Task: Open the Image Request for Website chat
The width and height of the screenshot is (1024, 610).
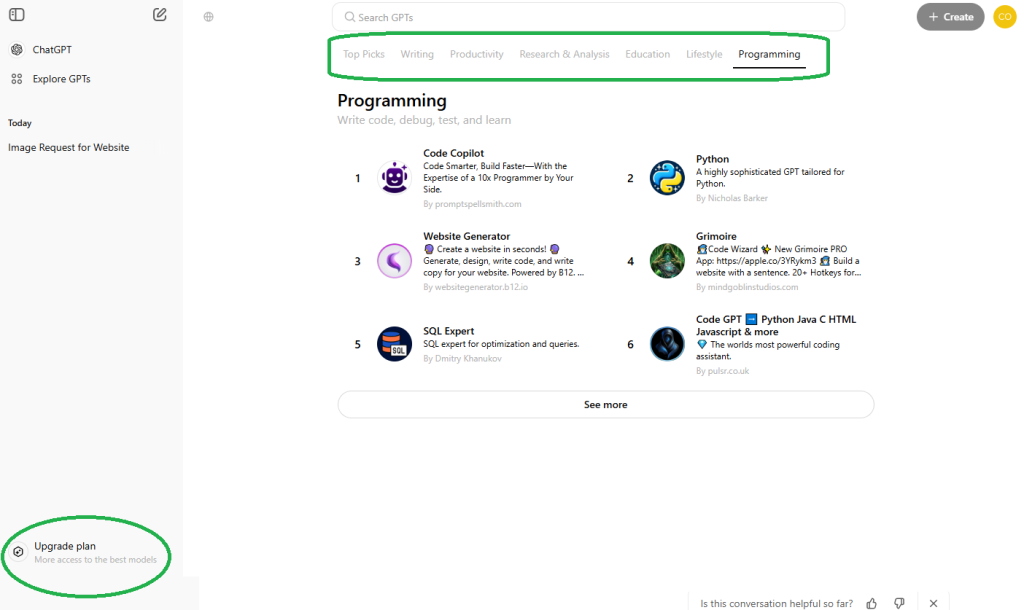Action: (x=69, y=148)
